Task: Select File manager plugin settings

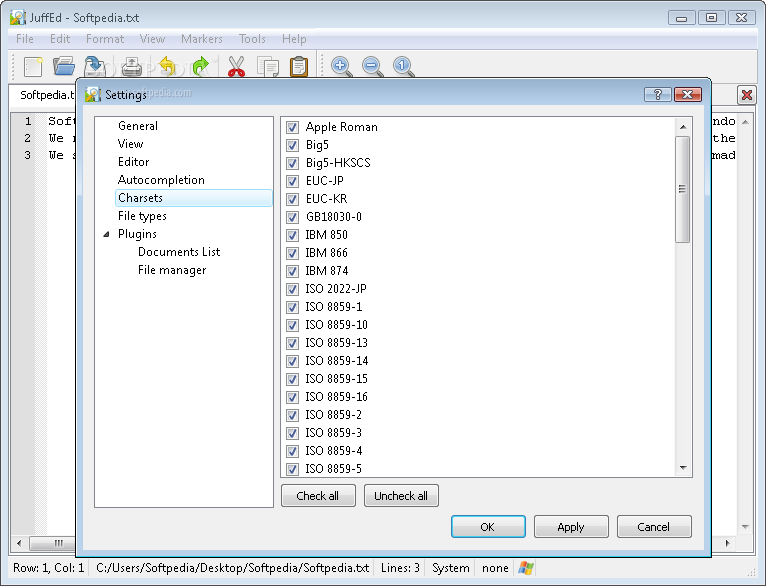Action: pyautogui.click(x=172, y=270)
